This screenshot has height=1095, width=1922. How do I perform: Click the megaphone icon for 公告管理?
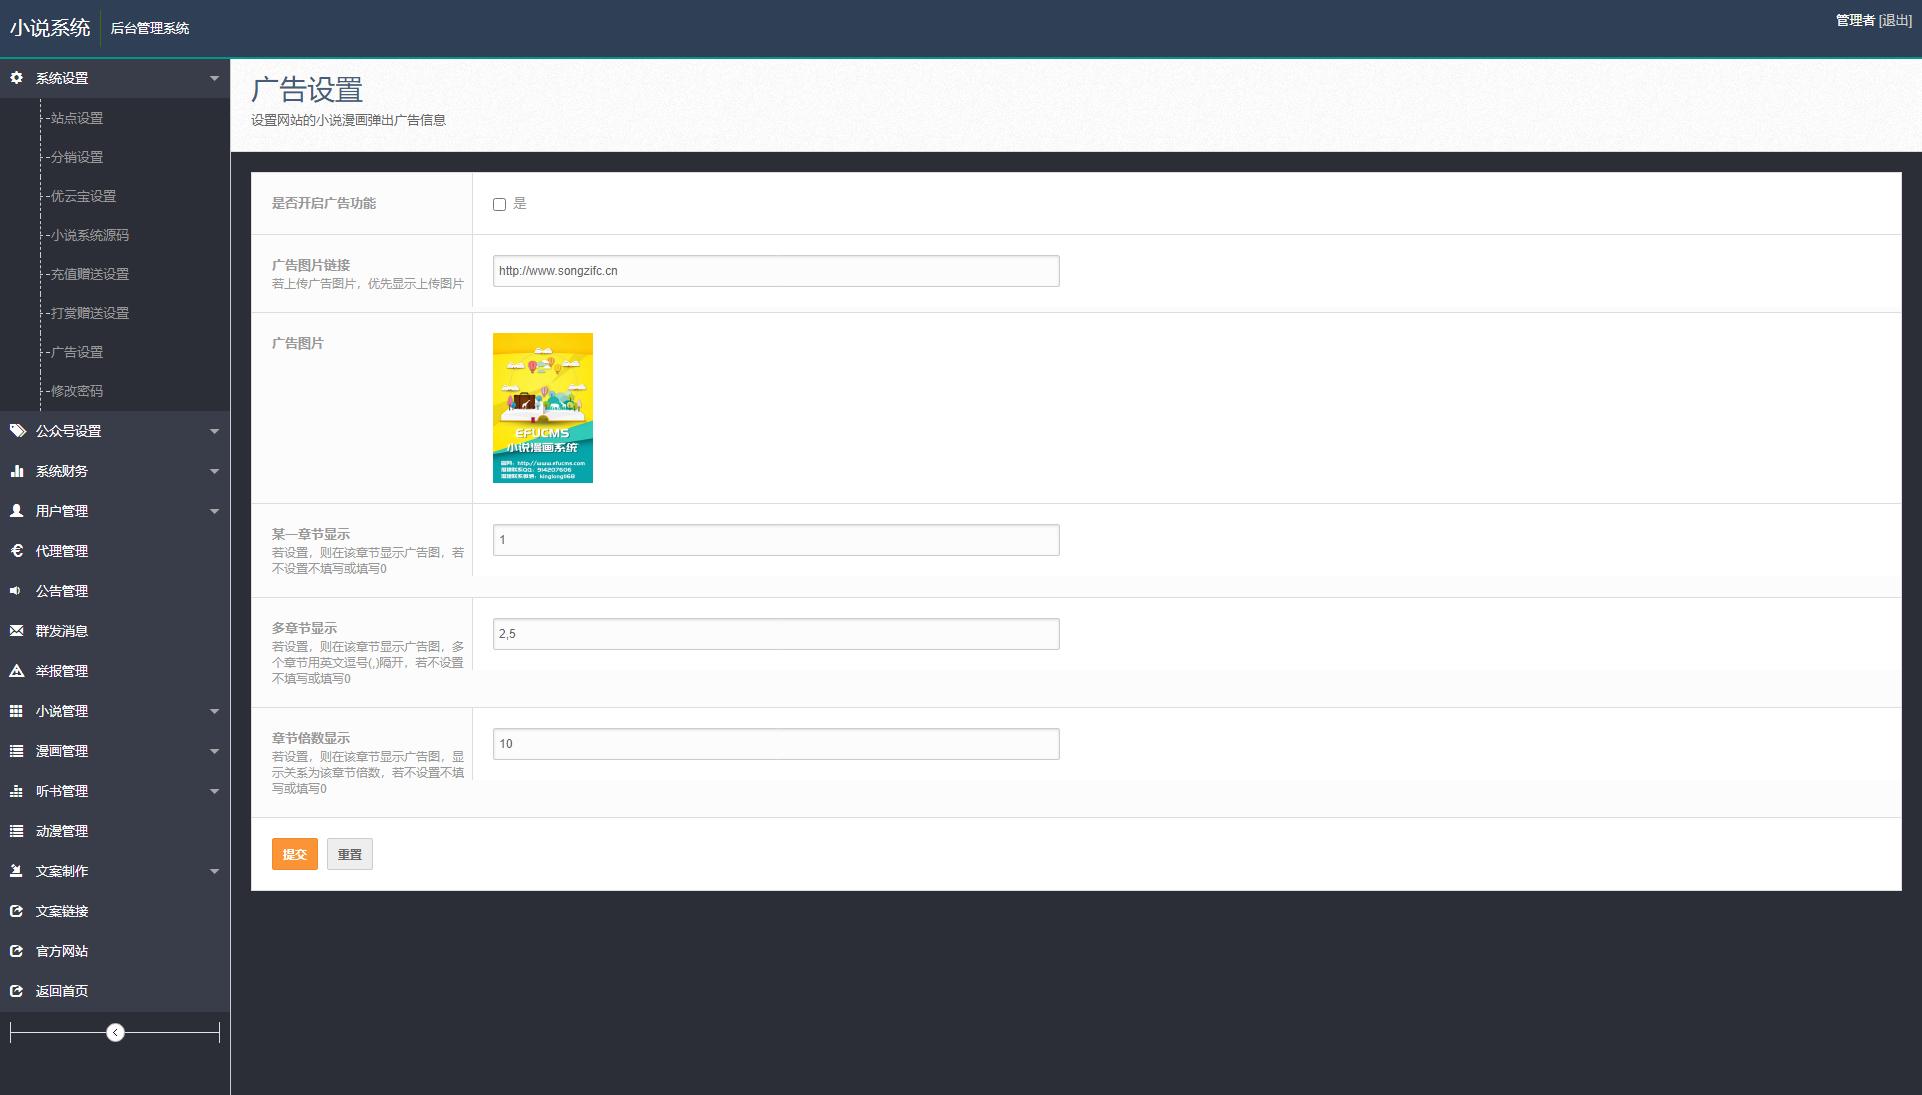click(x=16, y=591)
